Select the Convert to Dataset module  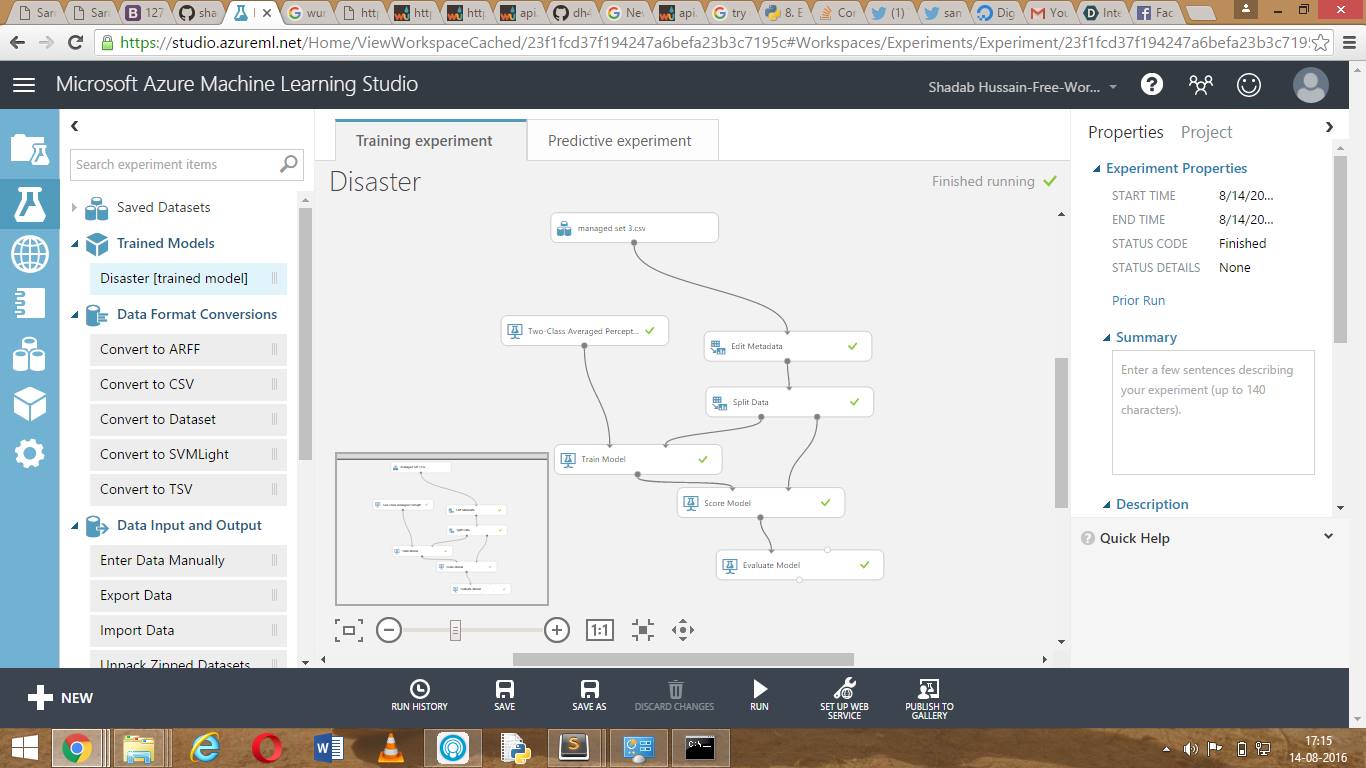point(188,419)
